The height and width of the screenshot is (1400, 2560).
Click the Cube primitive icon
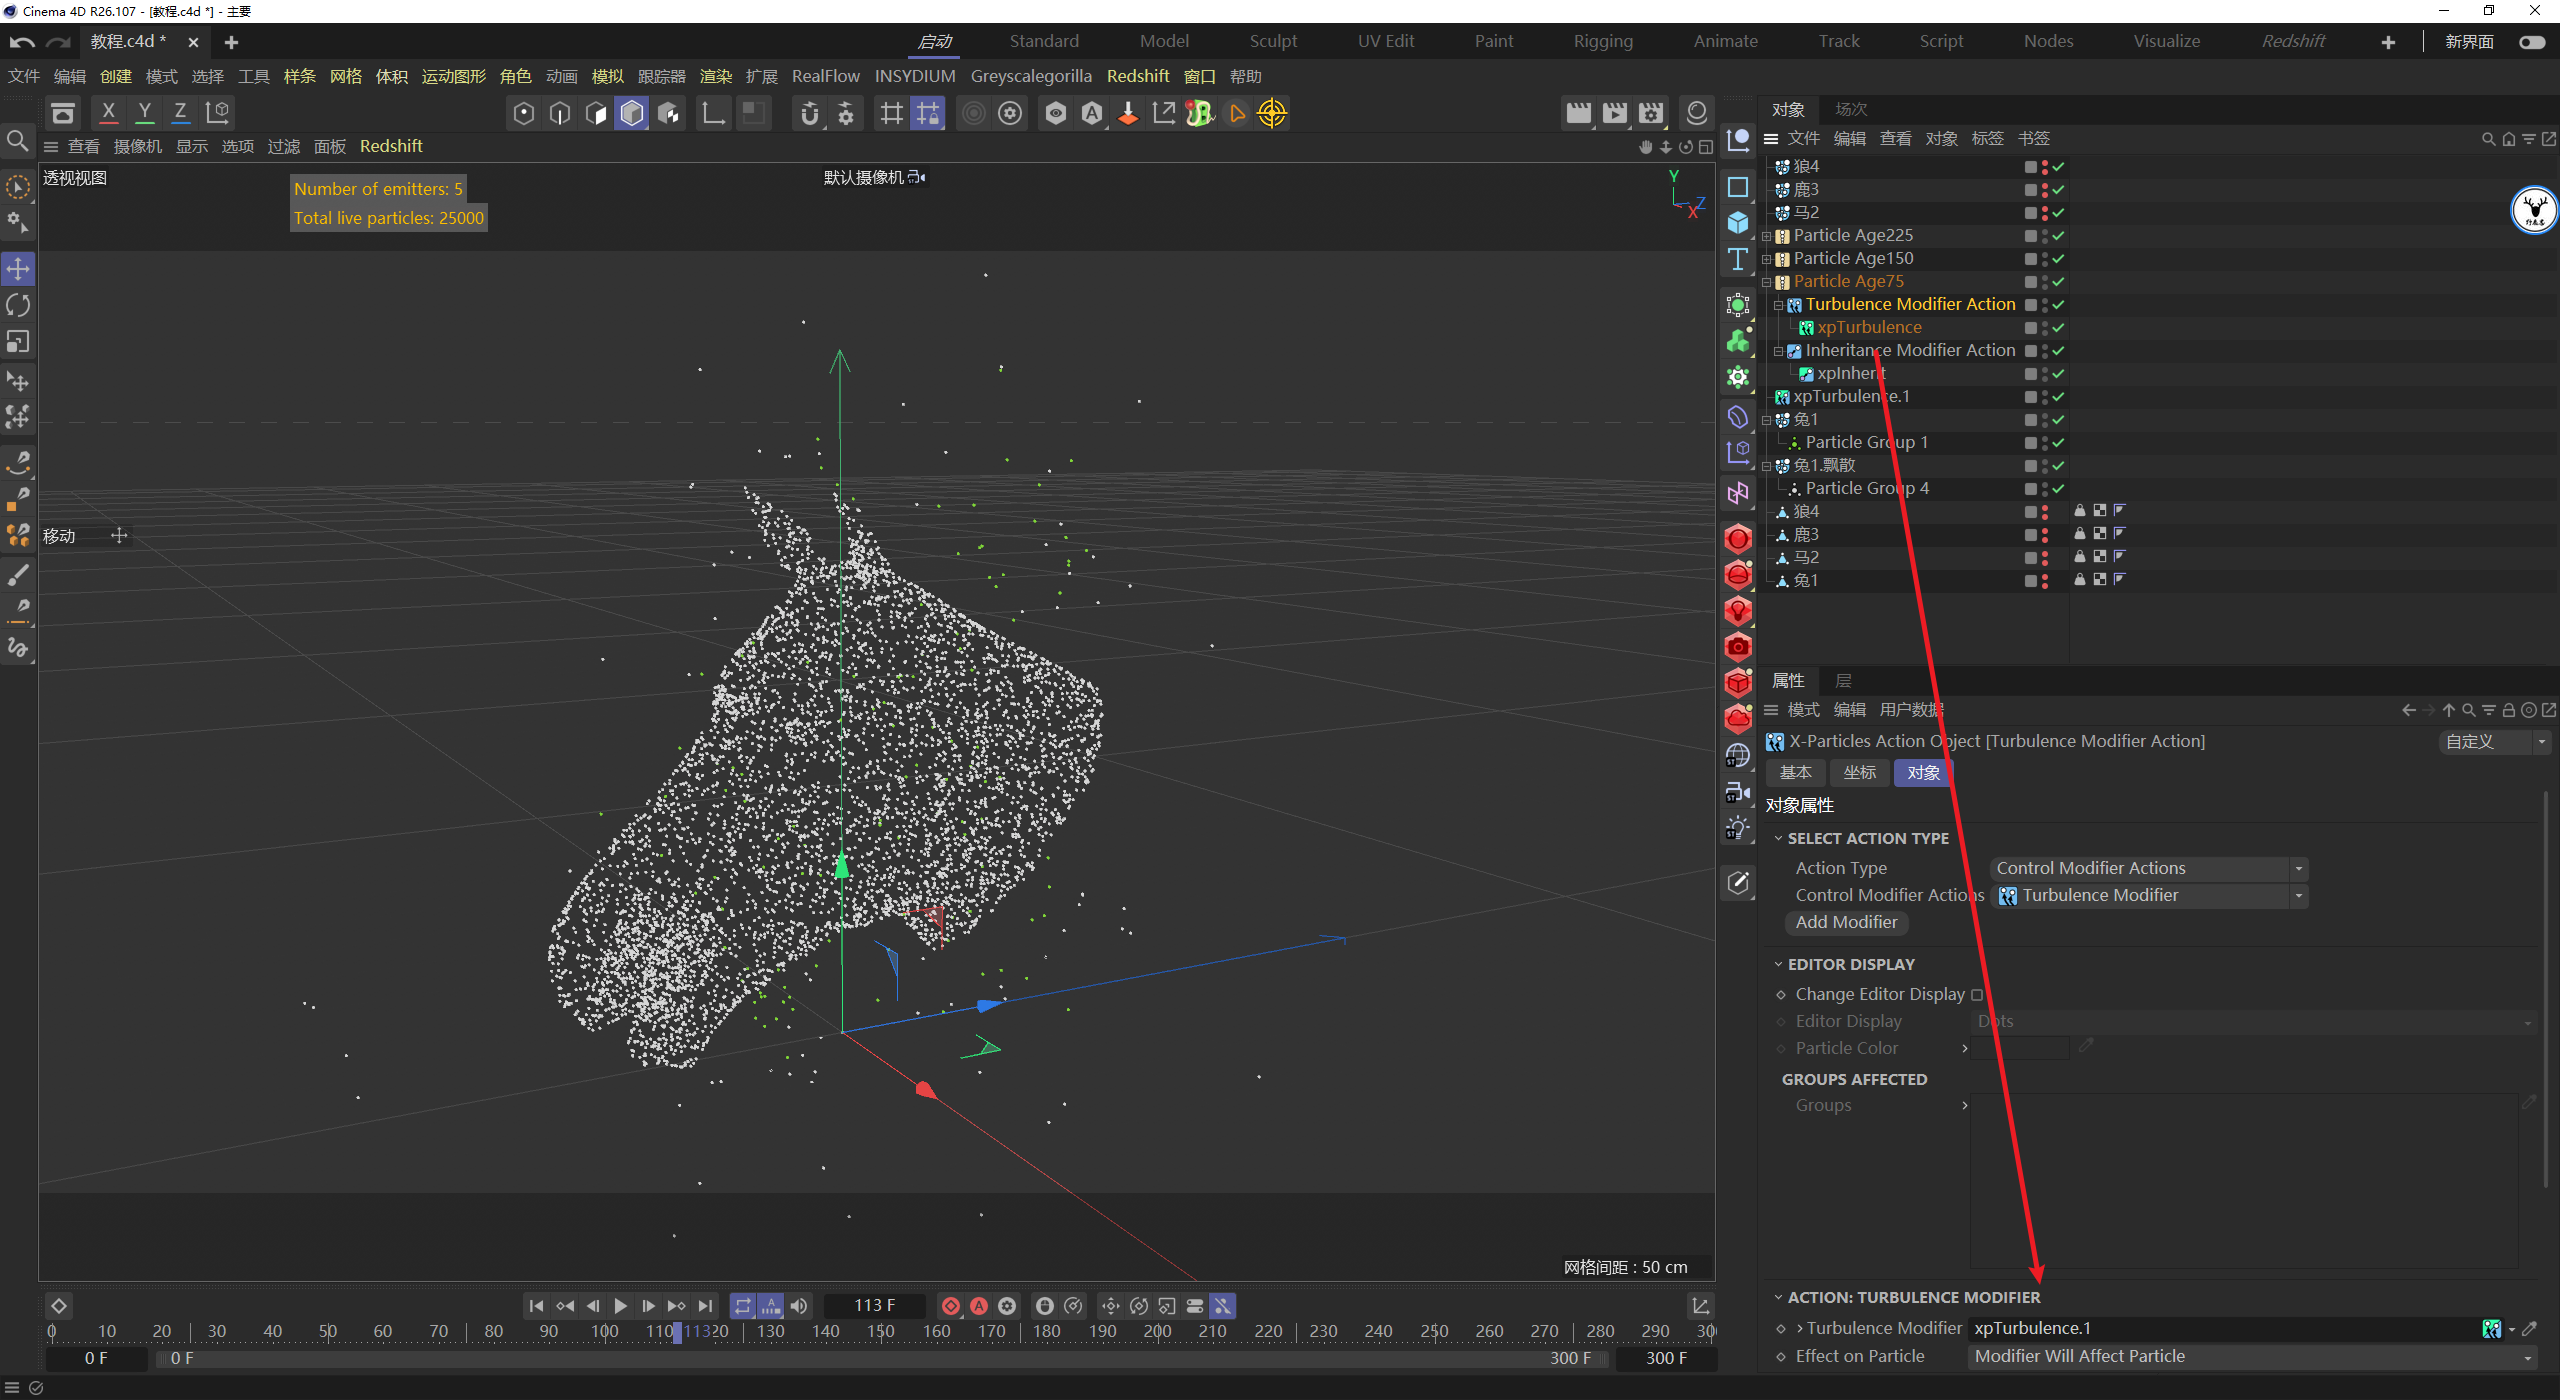[x=1738, y=223]
